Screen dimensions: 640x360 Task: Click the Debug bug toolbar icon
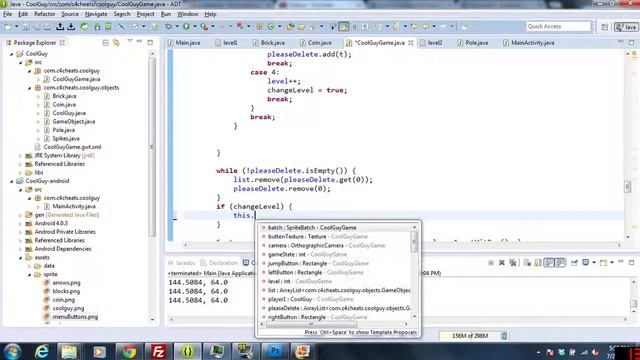point(169,27)
